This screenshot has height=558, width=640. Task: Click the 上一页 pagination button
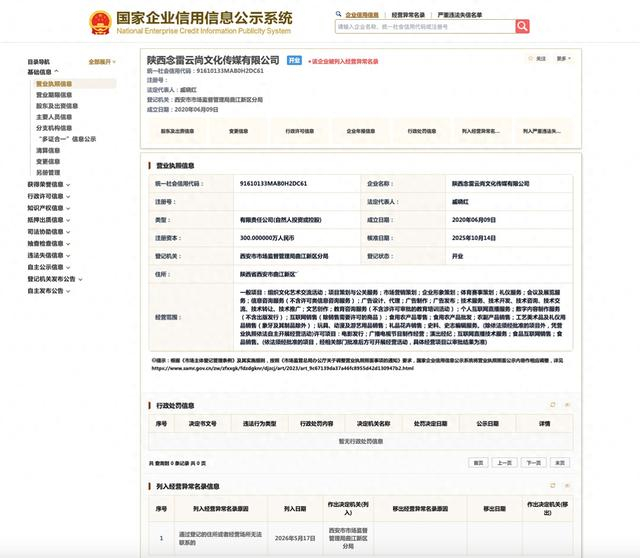(x=504, y=462)
